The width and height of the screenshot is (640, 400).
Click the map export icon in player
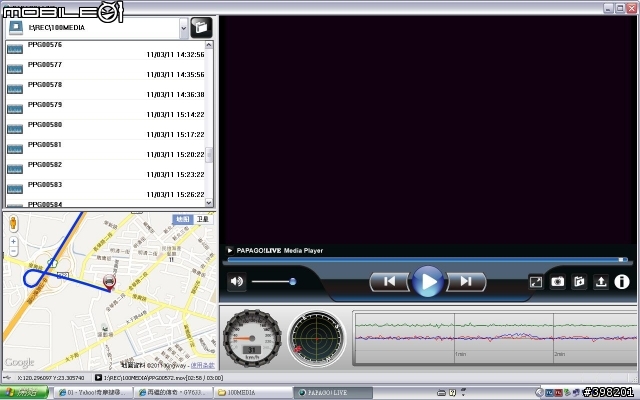click(579, 282)
